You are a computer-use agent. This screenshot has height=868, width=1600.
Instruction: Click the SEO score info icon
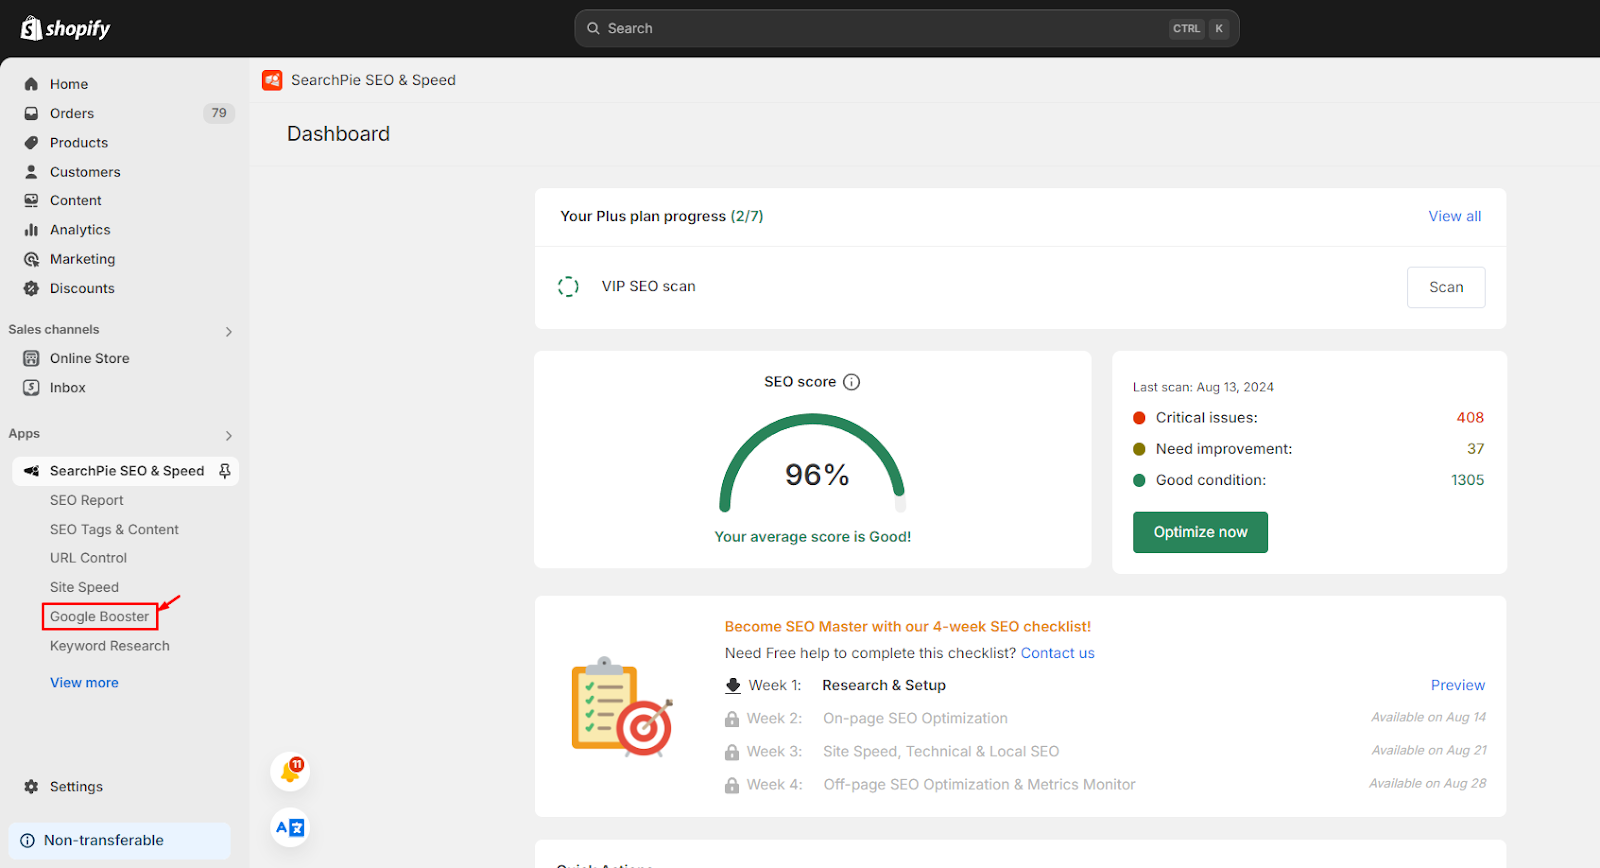(852, 382)
